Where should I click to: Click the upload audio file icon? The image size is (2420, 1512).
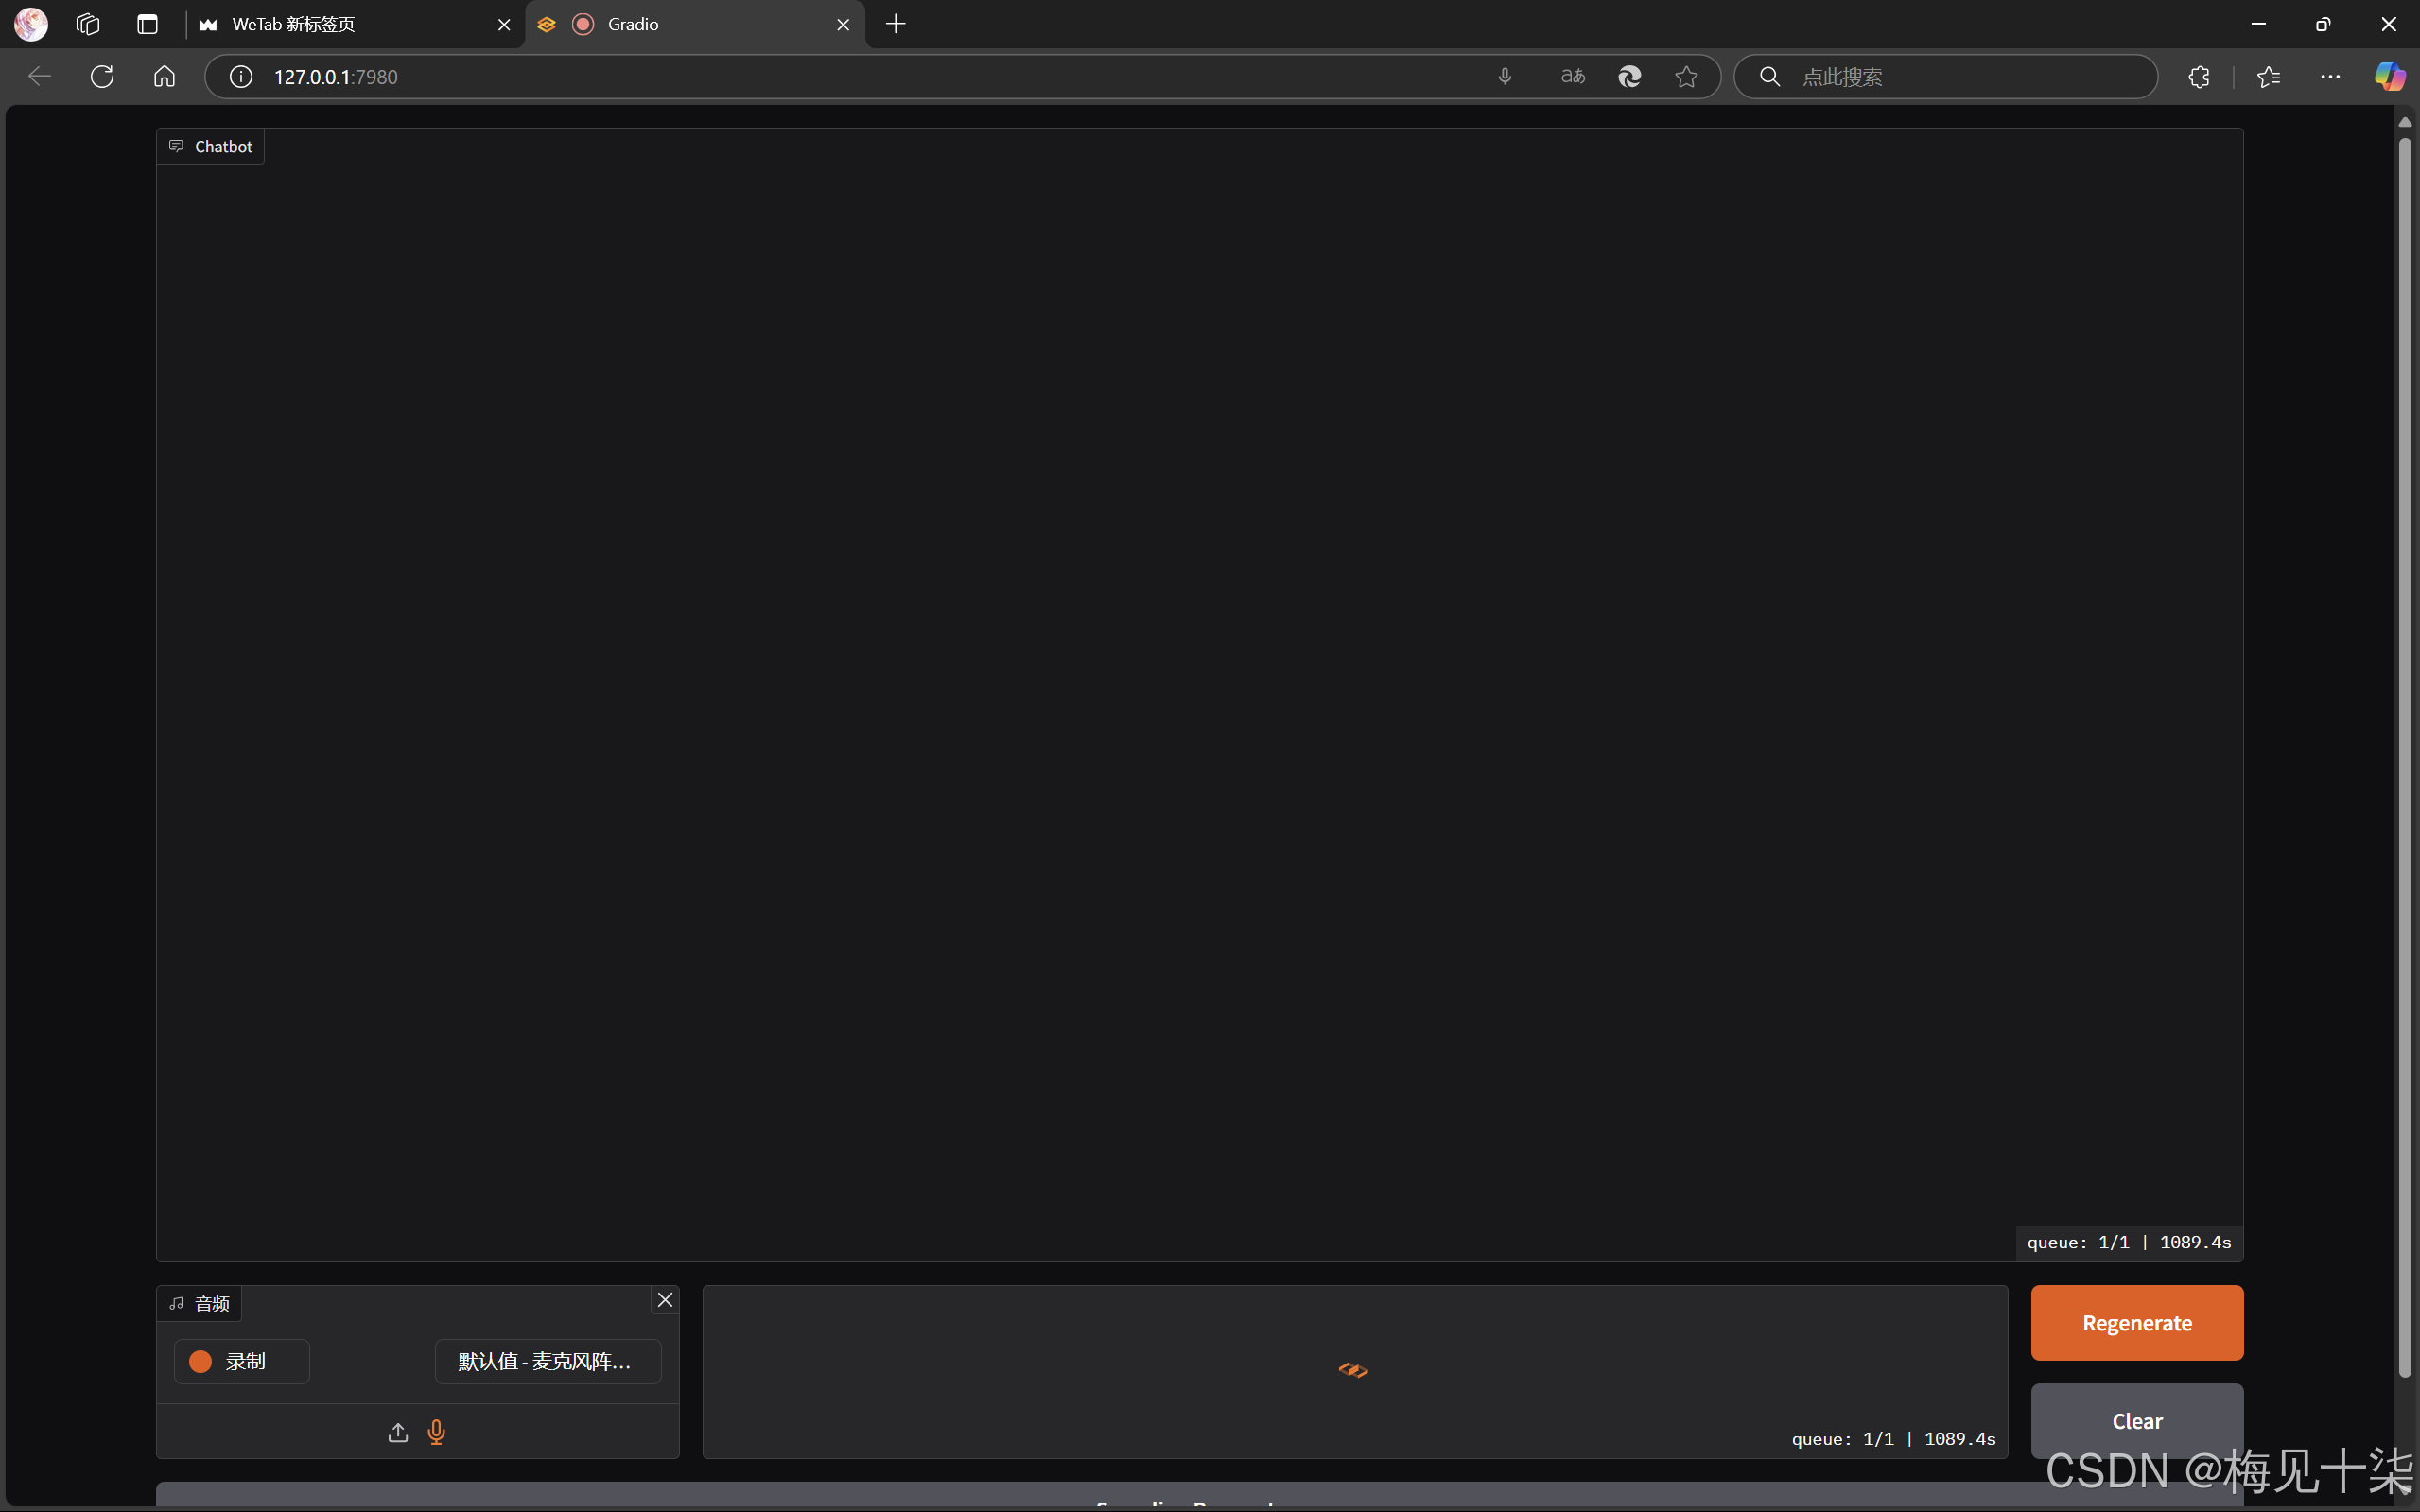click(x=398, y=1432)
